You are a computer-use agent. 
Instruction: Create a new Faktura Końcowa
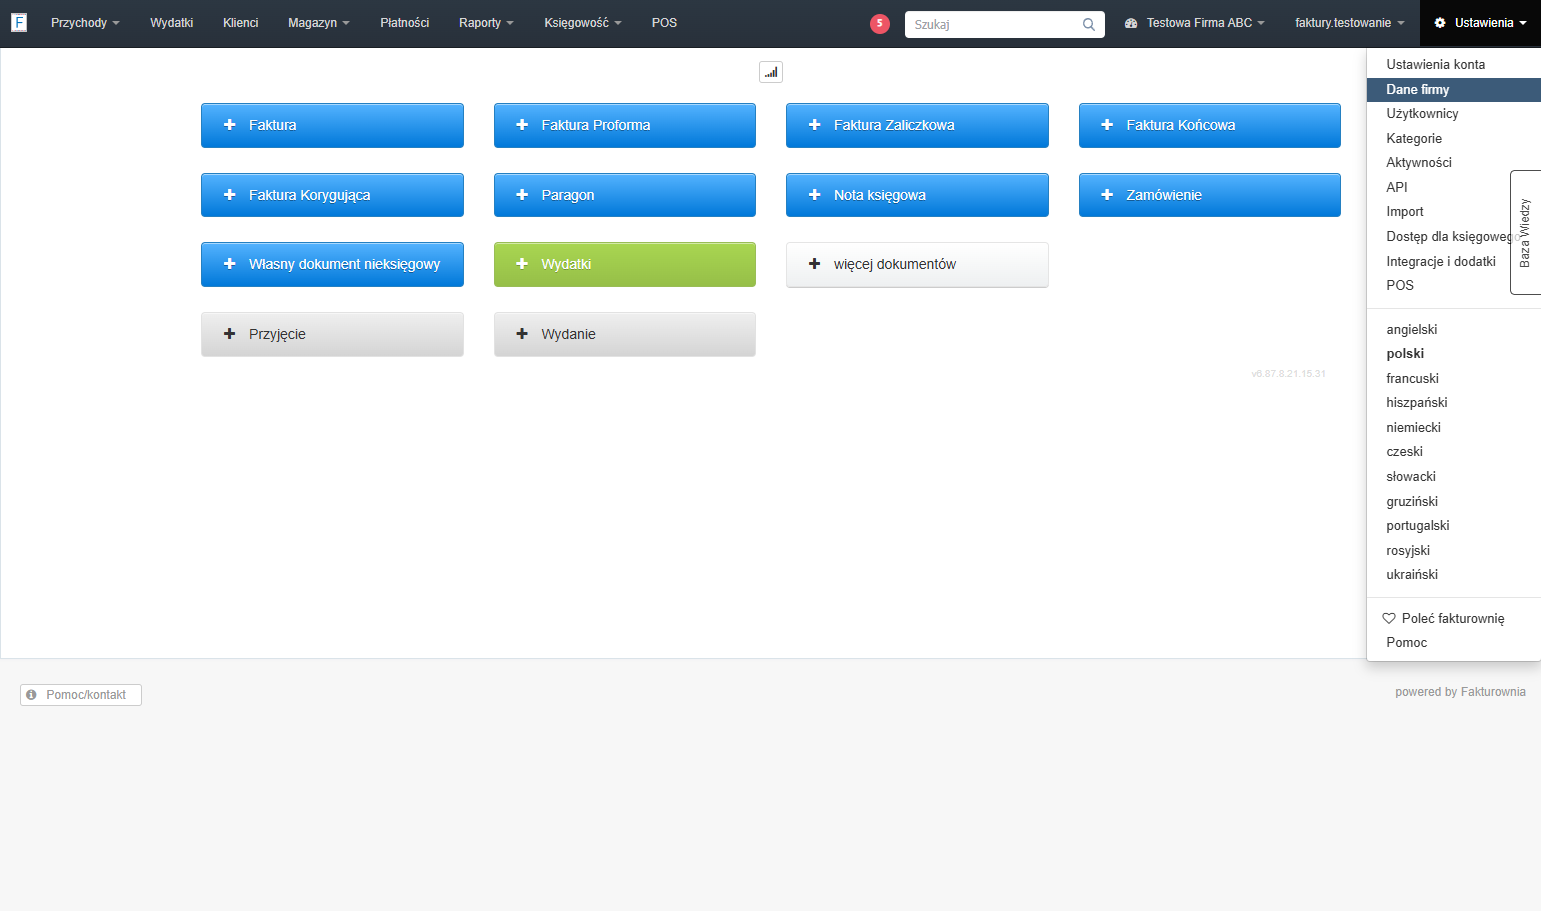[x=1210, y=125]
